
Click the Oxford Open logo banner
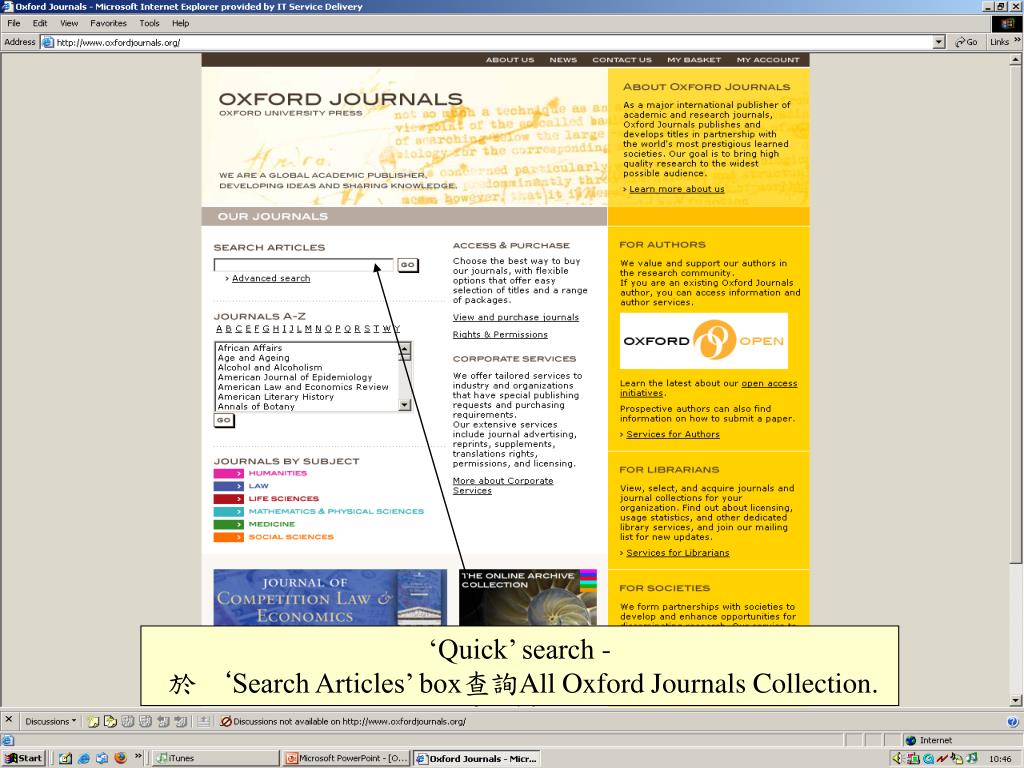pos(703,340)
